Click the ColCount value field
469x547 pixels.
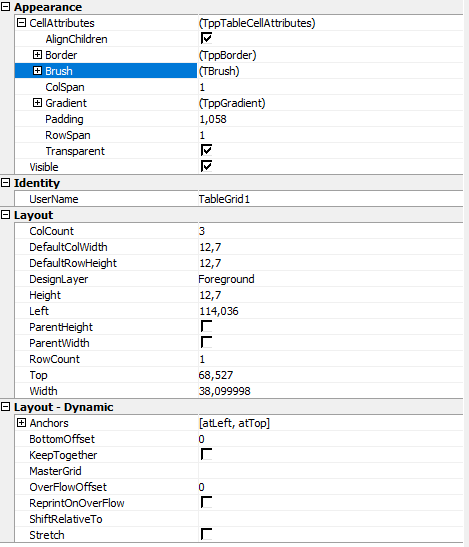tap(330, 231)
